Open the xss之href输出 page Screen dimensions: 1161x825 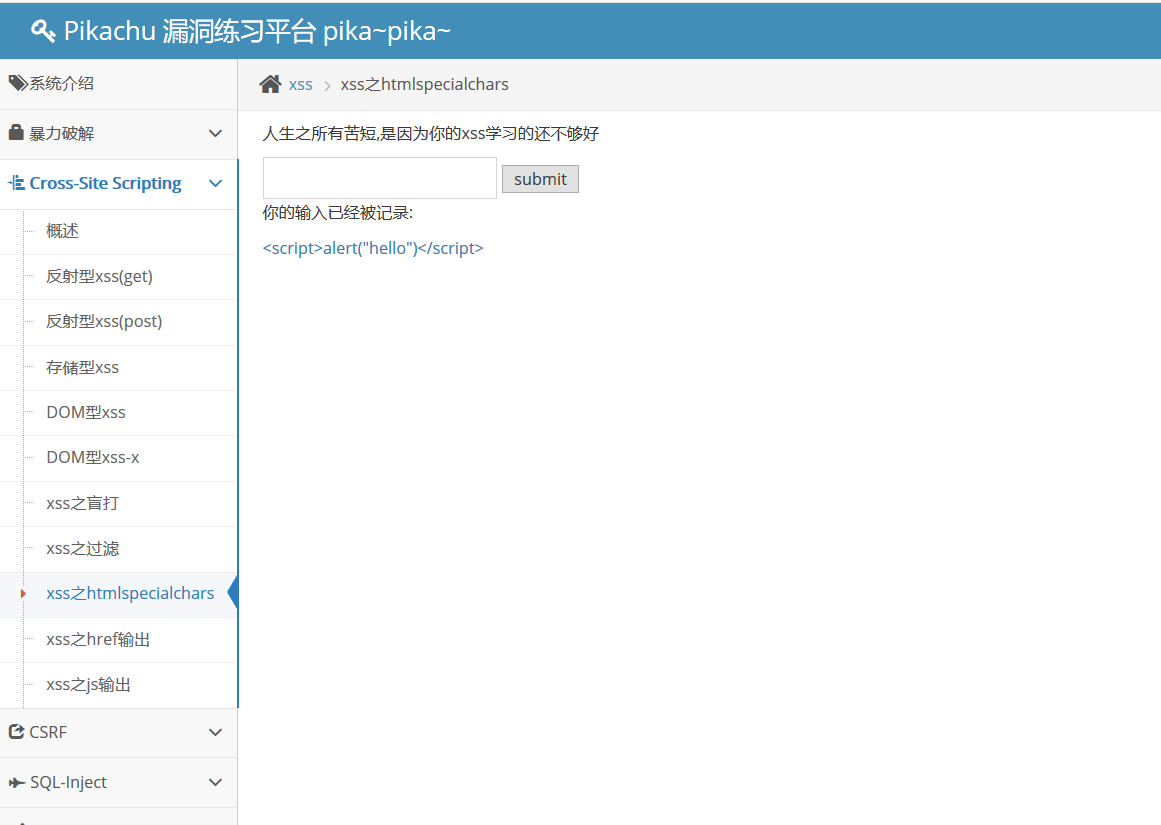(98, 639)
